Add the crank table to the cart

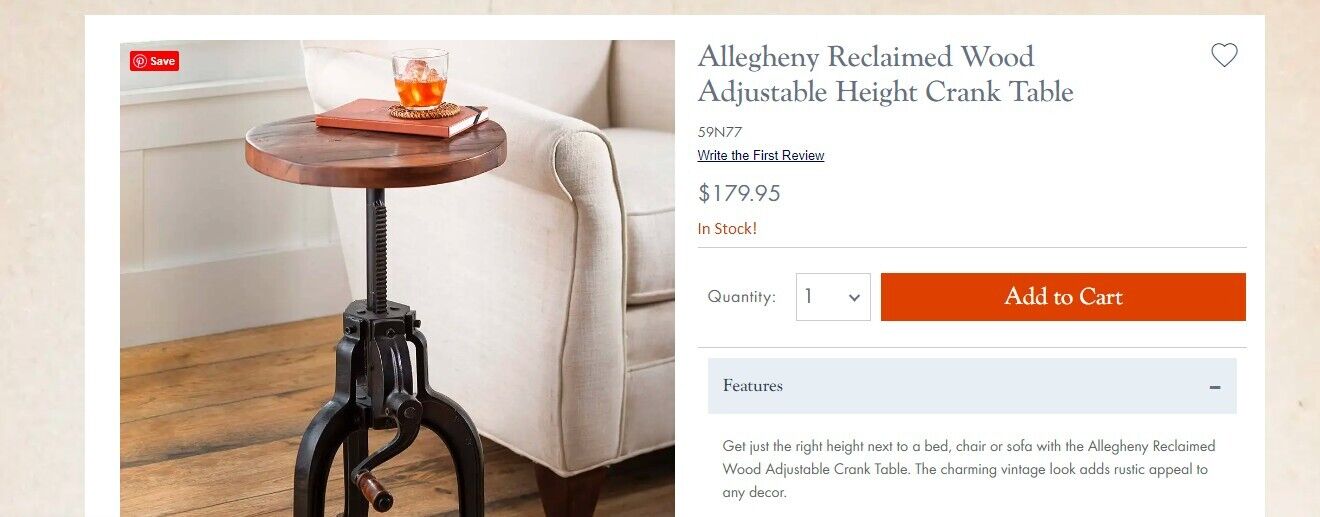1063,297
